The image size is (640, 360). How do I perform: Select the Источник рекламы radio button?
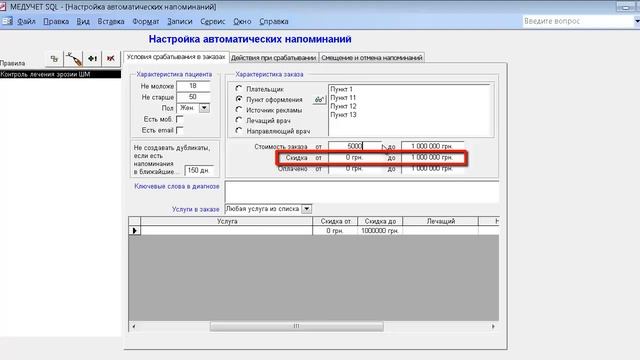(239, 110)
